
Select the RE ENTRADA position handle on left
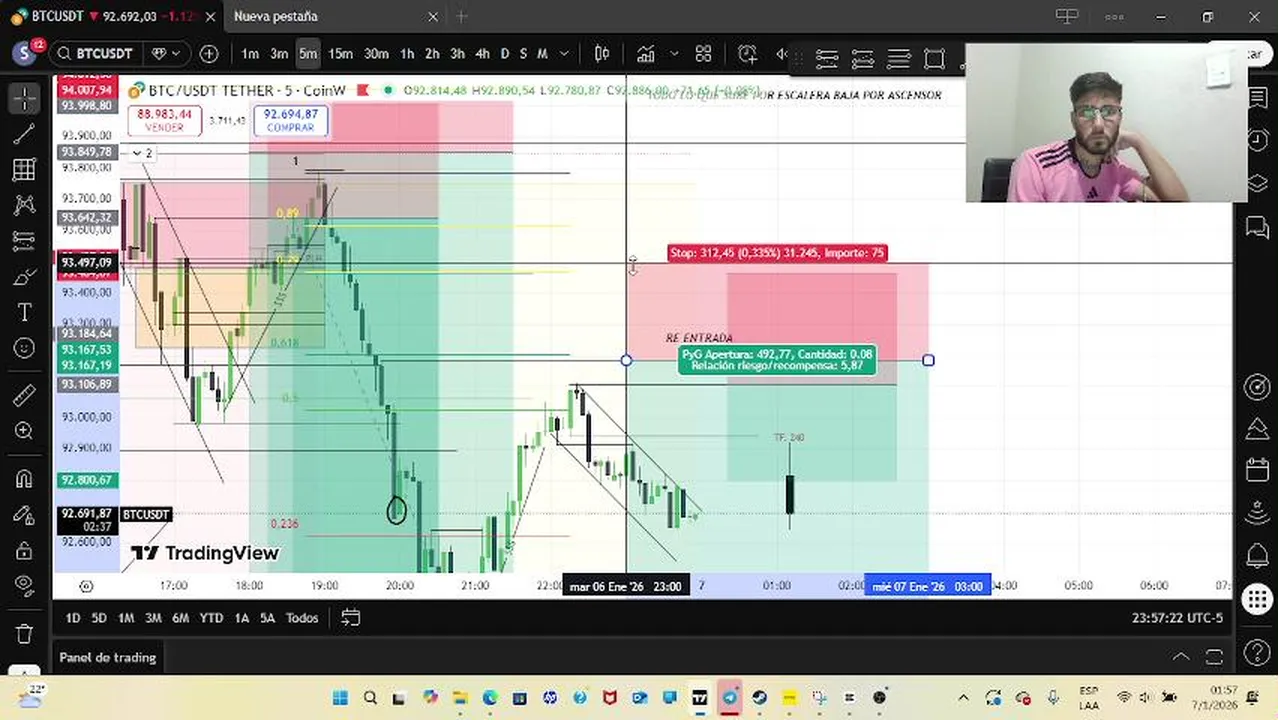pyautogui.click(x=626, y=360)
